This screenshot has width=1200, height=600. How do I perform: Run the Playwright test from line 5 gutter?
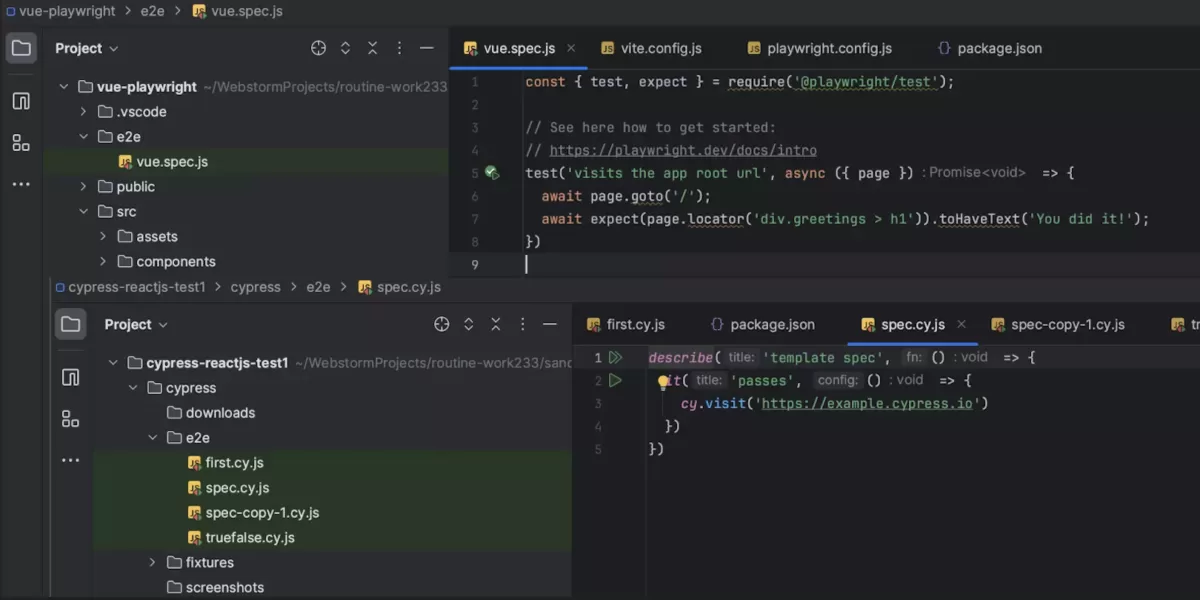click(x=491, y=173)
